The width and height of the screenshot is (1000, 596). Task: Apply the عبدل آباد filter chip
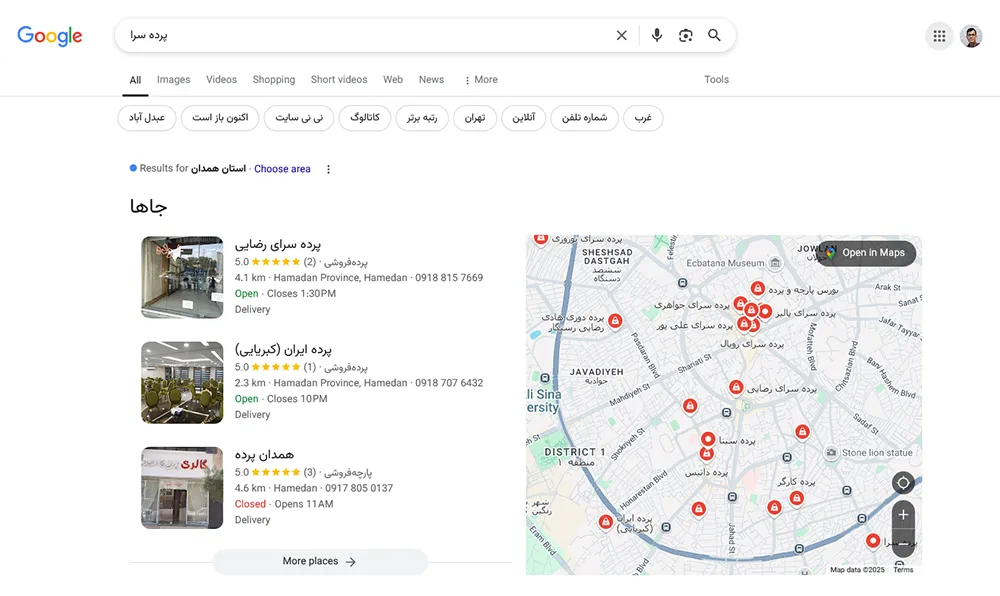(147, 118)
